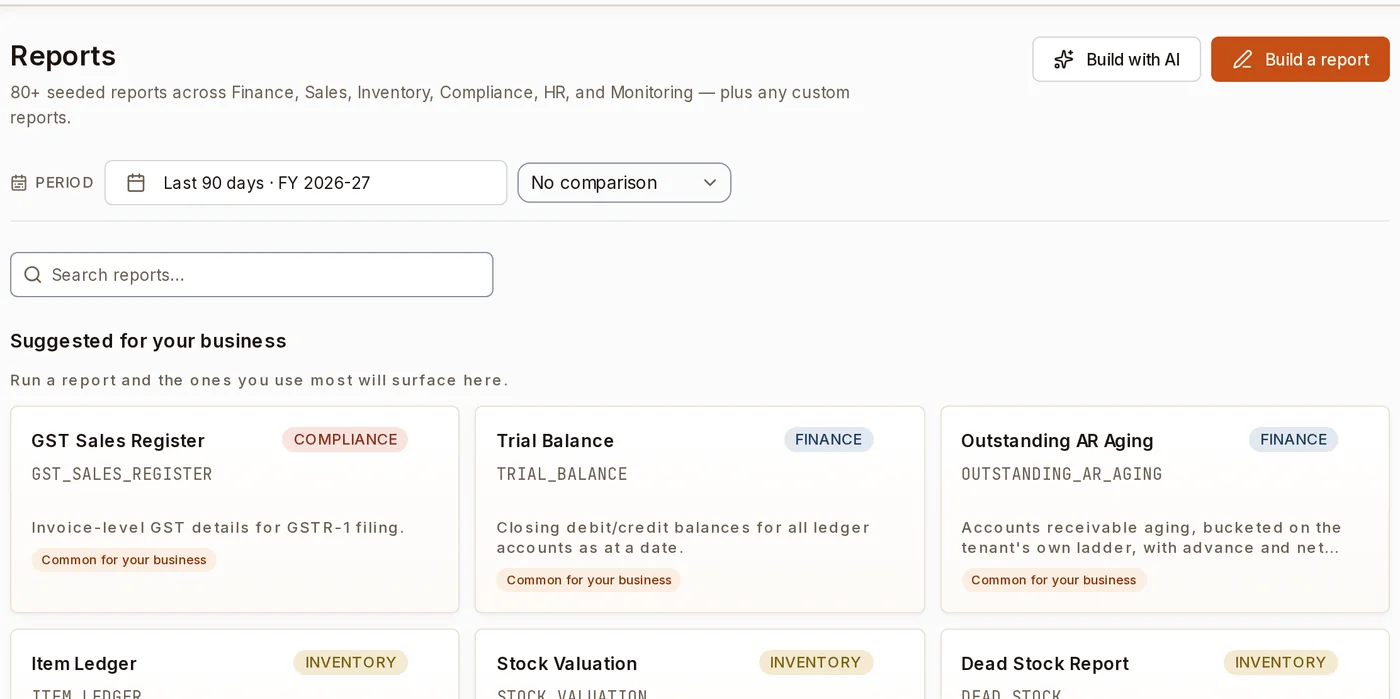Click the INVENTORY tag on Item Ledger

350,663
